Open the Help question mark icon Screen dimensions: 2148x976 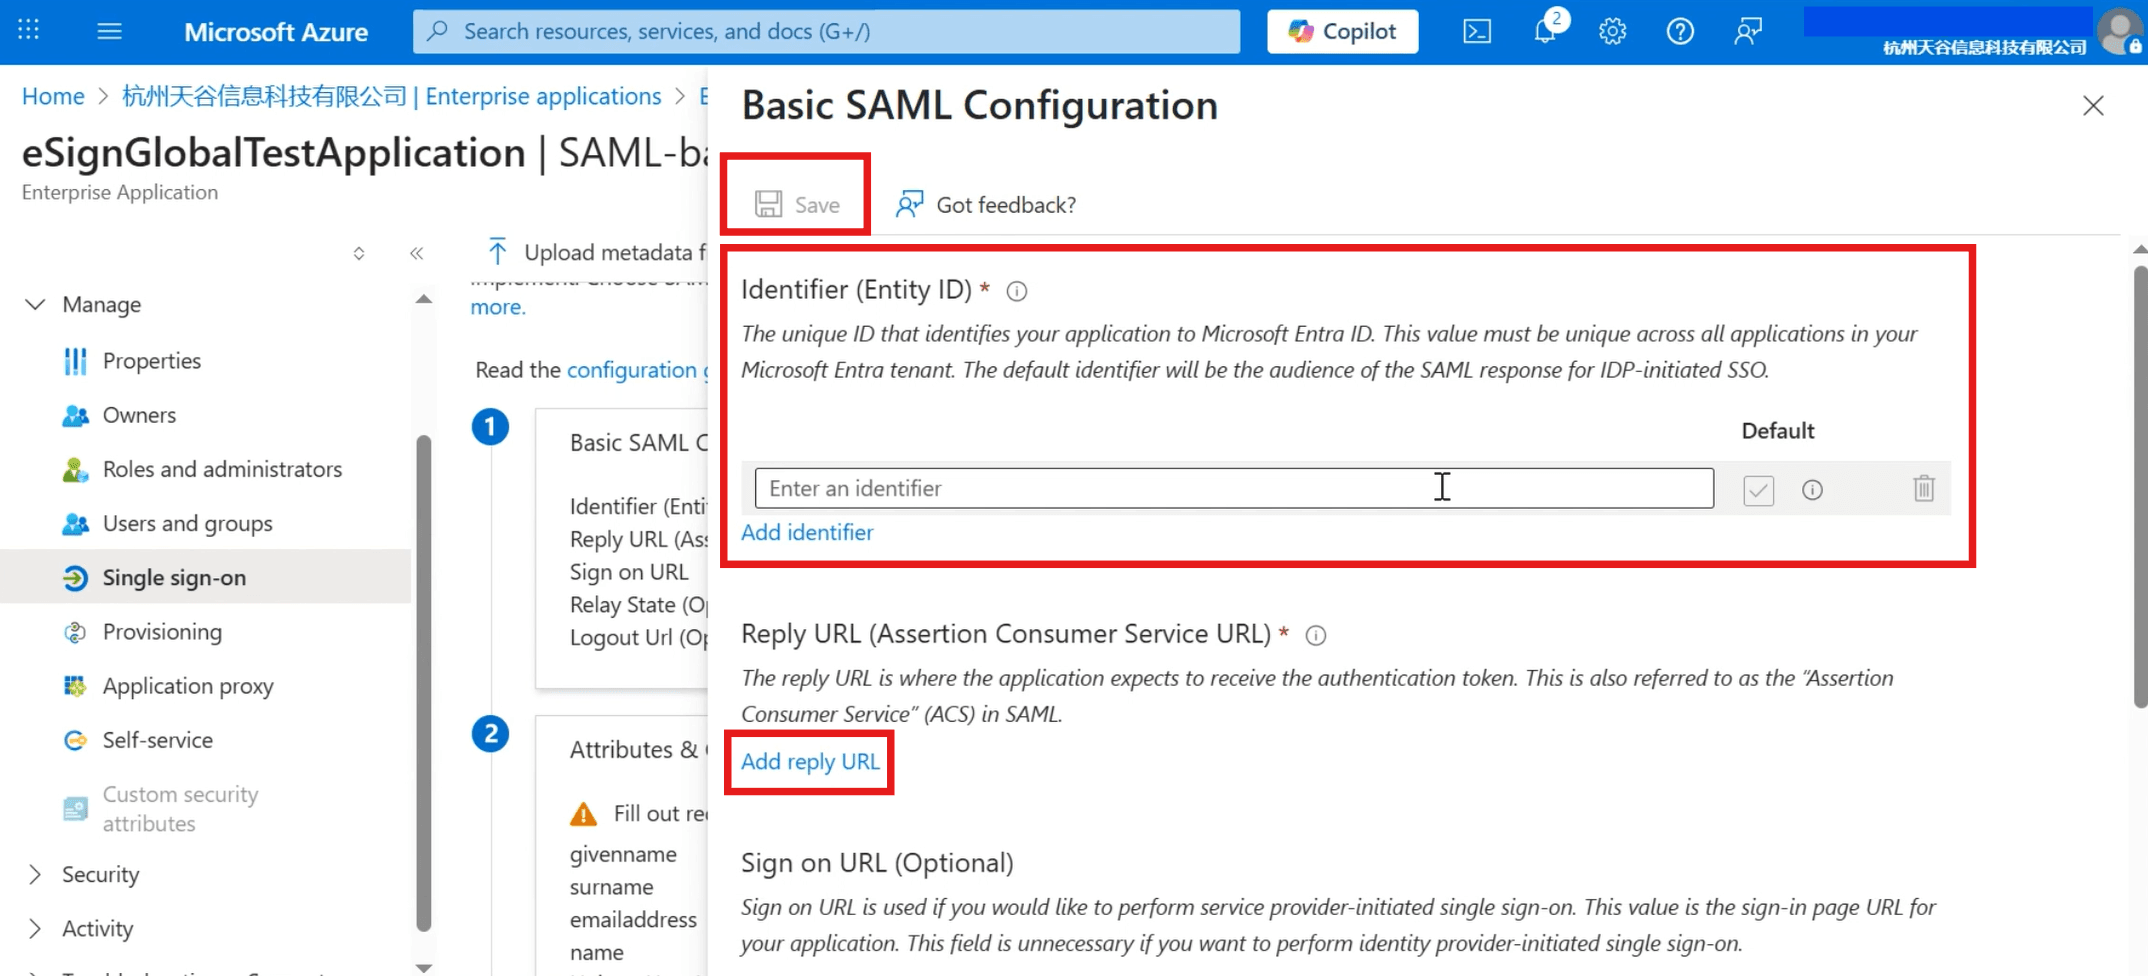click(1680, 31)
